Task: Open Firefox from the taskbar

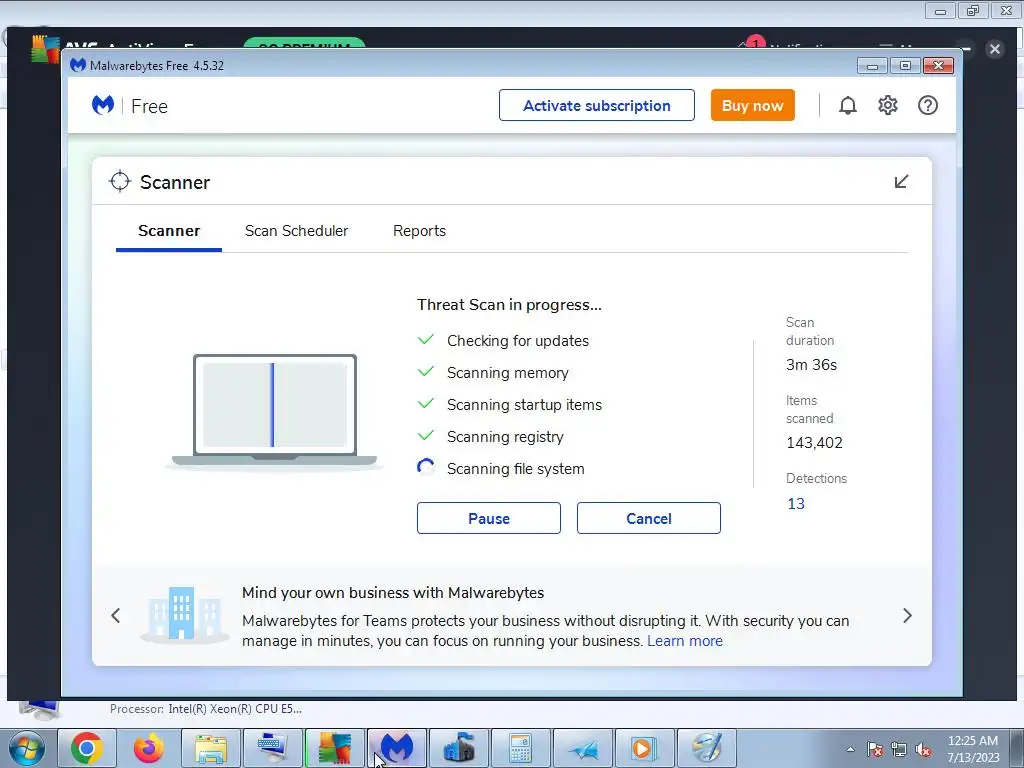Action: [149, 748]
